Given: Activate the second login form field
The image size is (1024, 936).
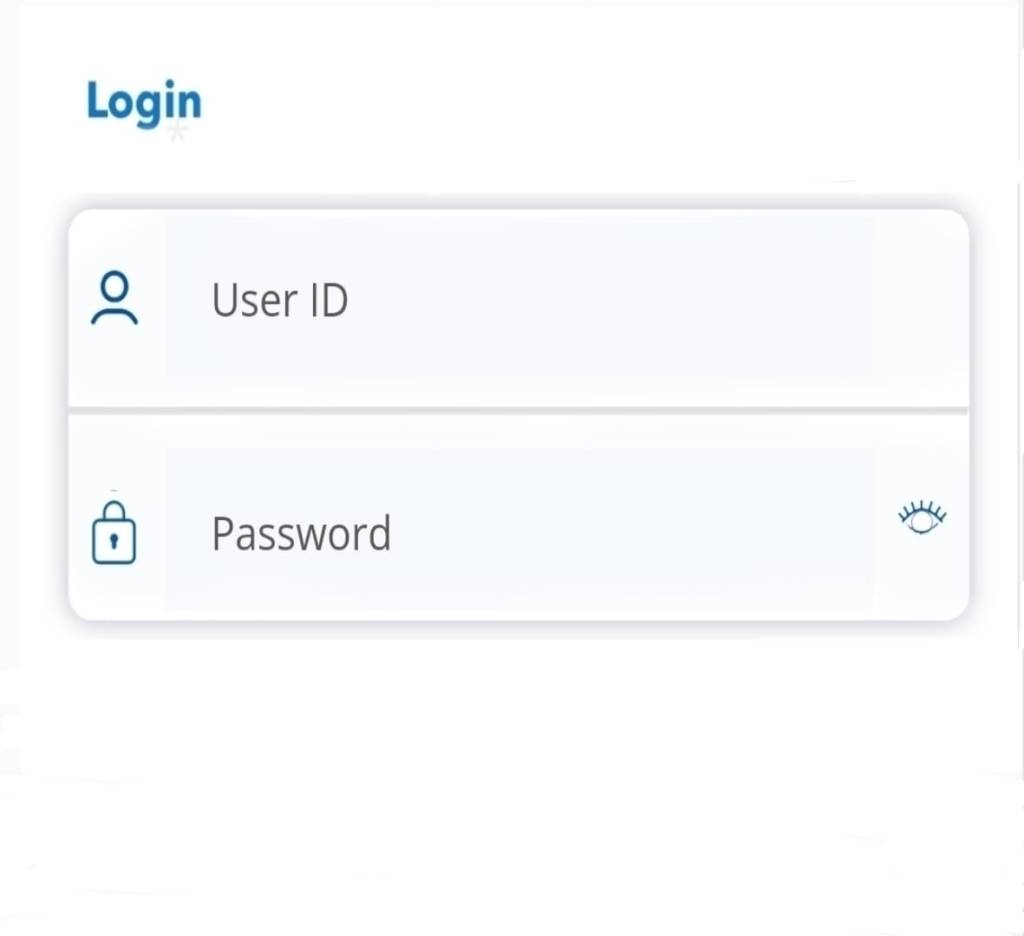Looking at the screenshot, I should tap(520, 532).
